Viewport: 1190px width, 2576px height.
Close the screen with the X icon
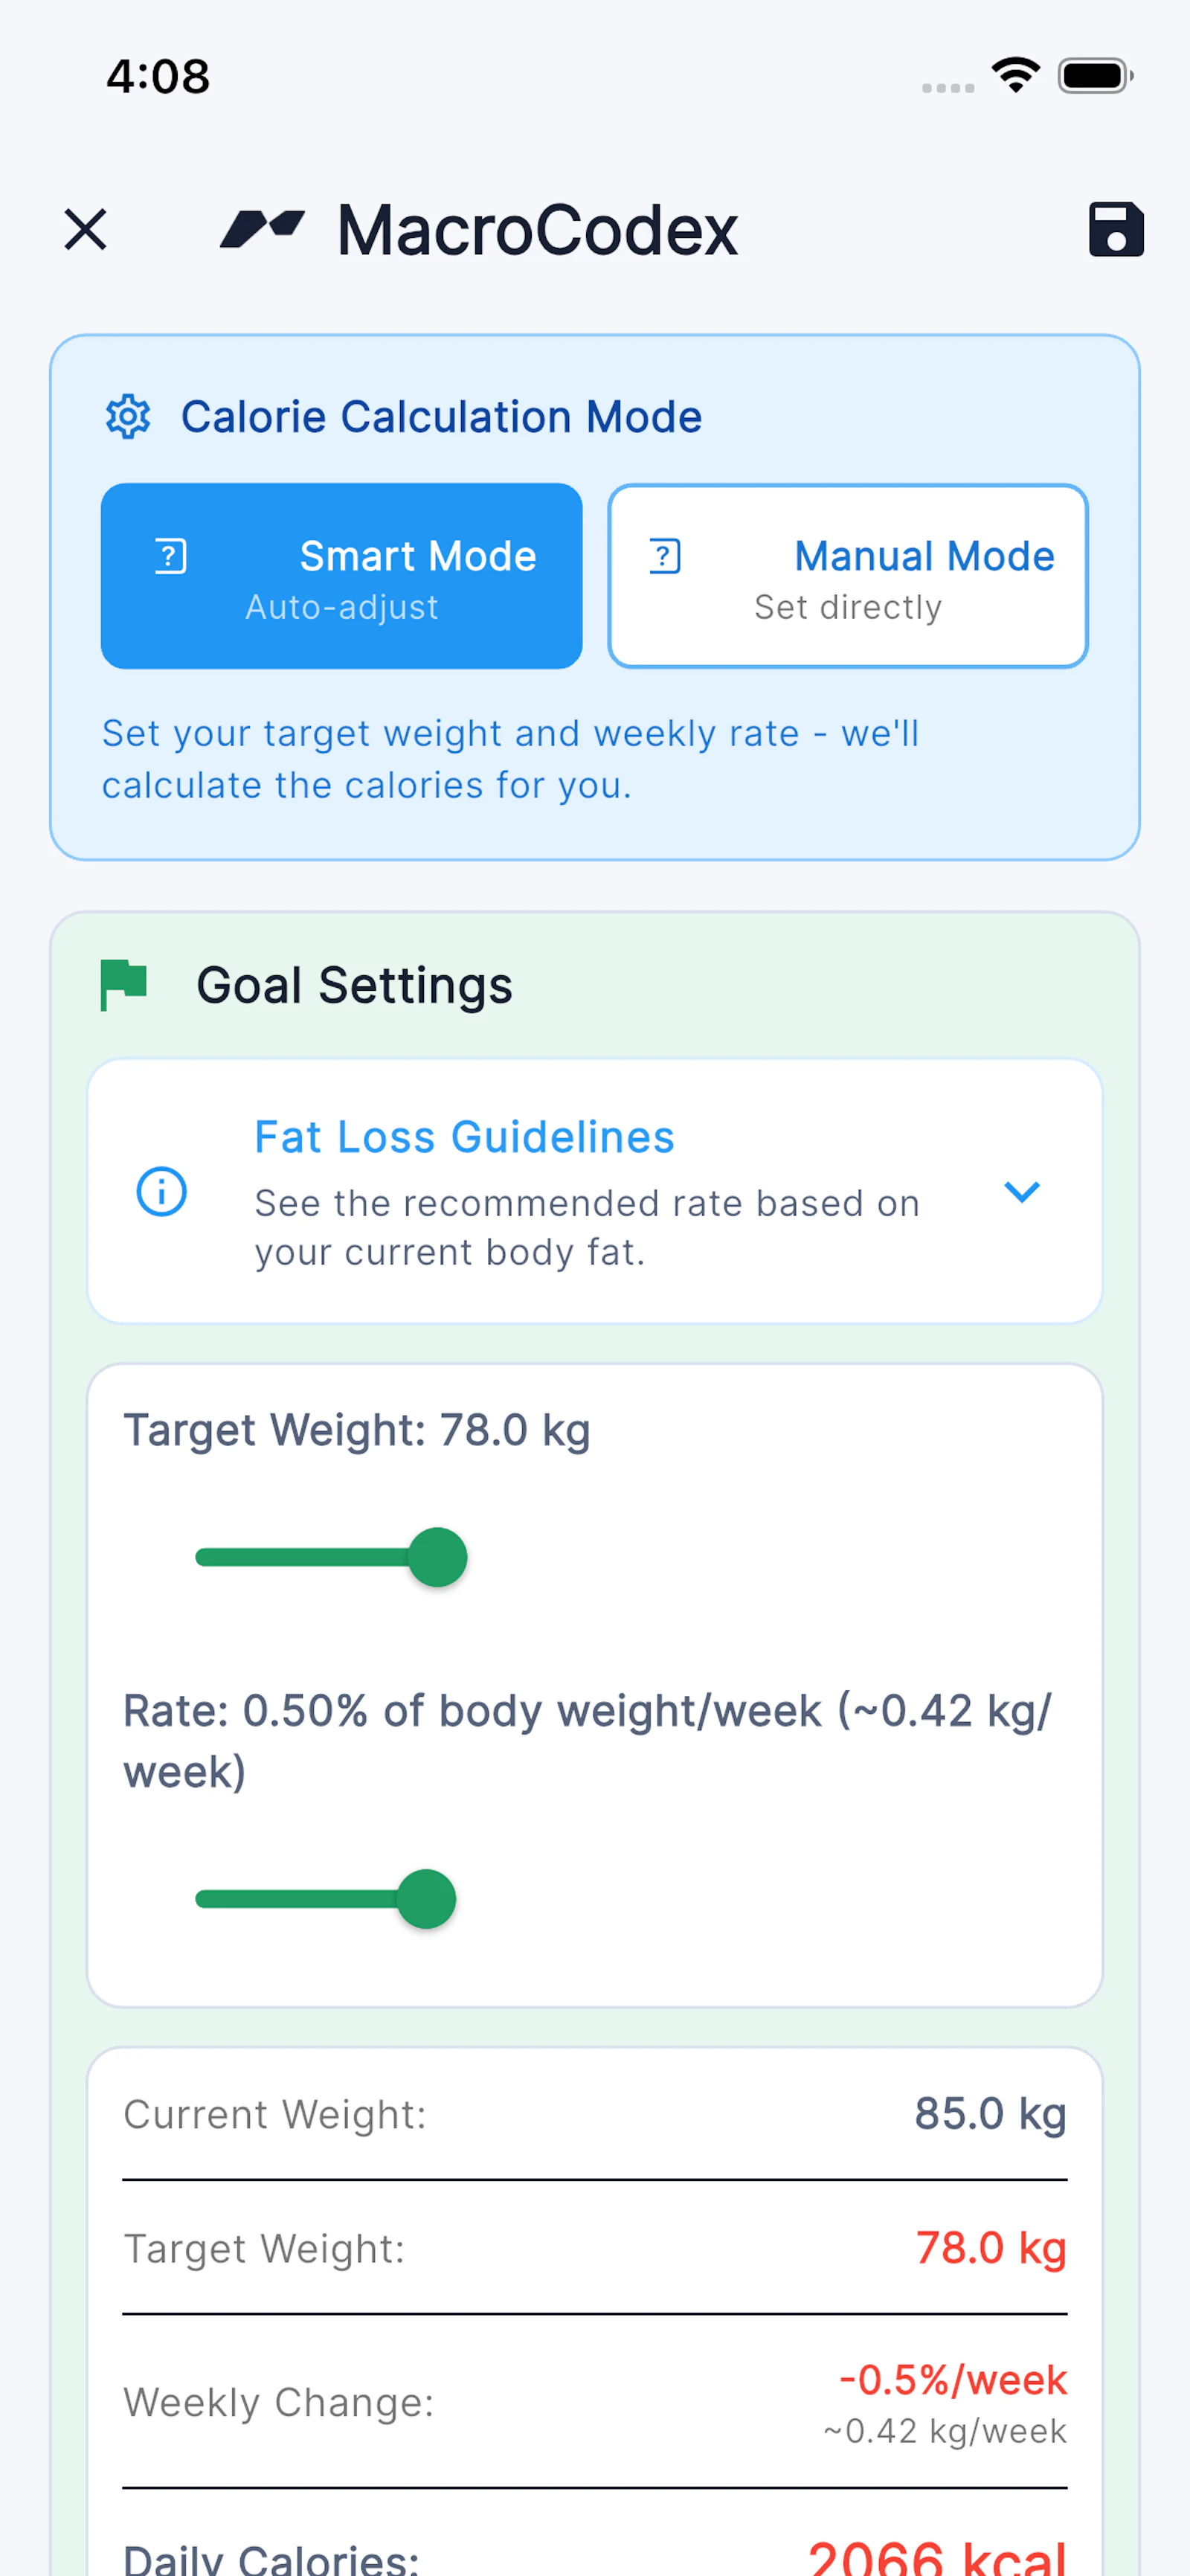(x=85, y=229)
